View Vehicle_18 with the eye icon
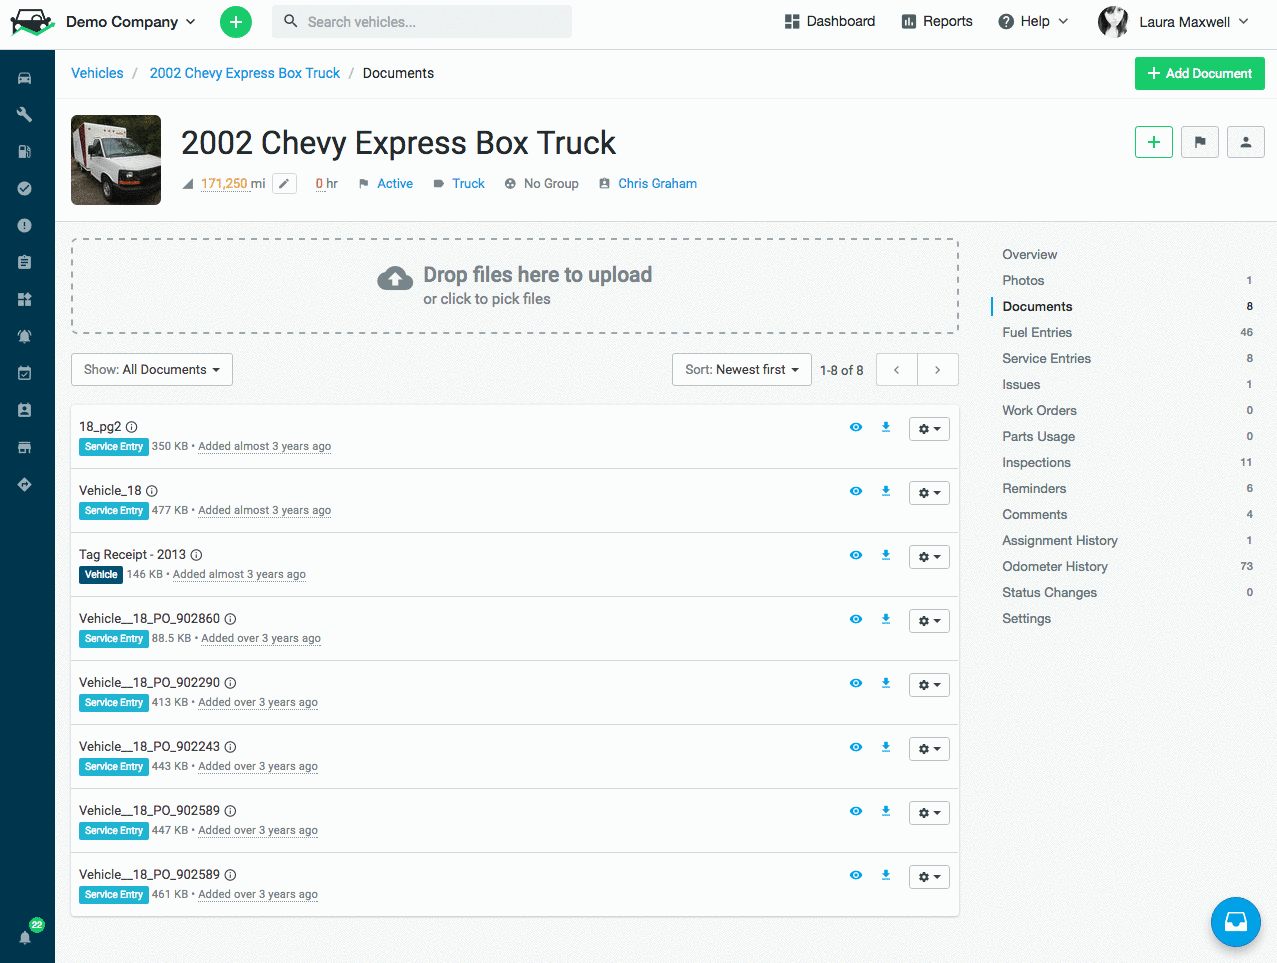The width and height of the screenshot is (1277, 963). point(856,491)
